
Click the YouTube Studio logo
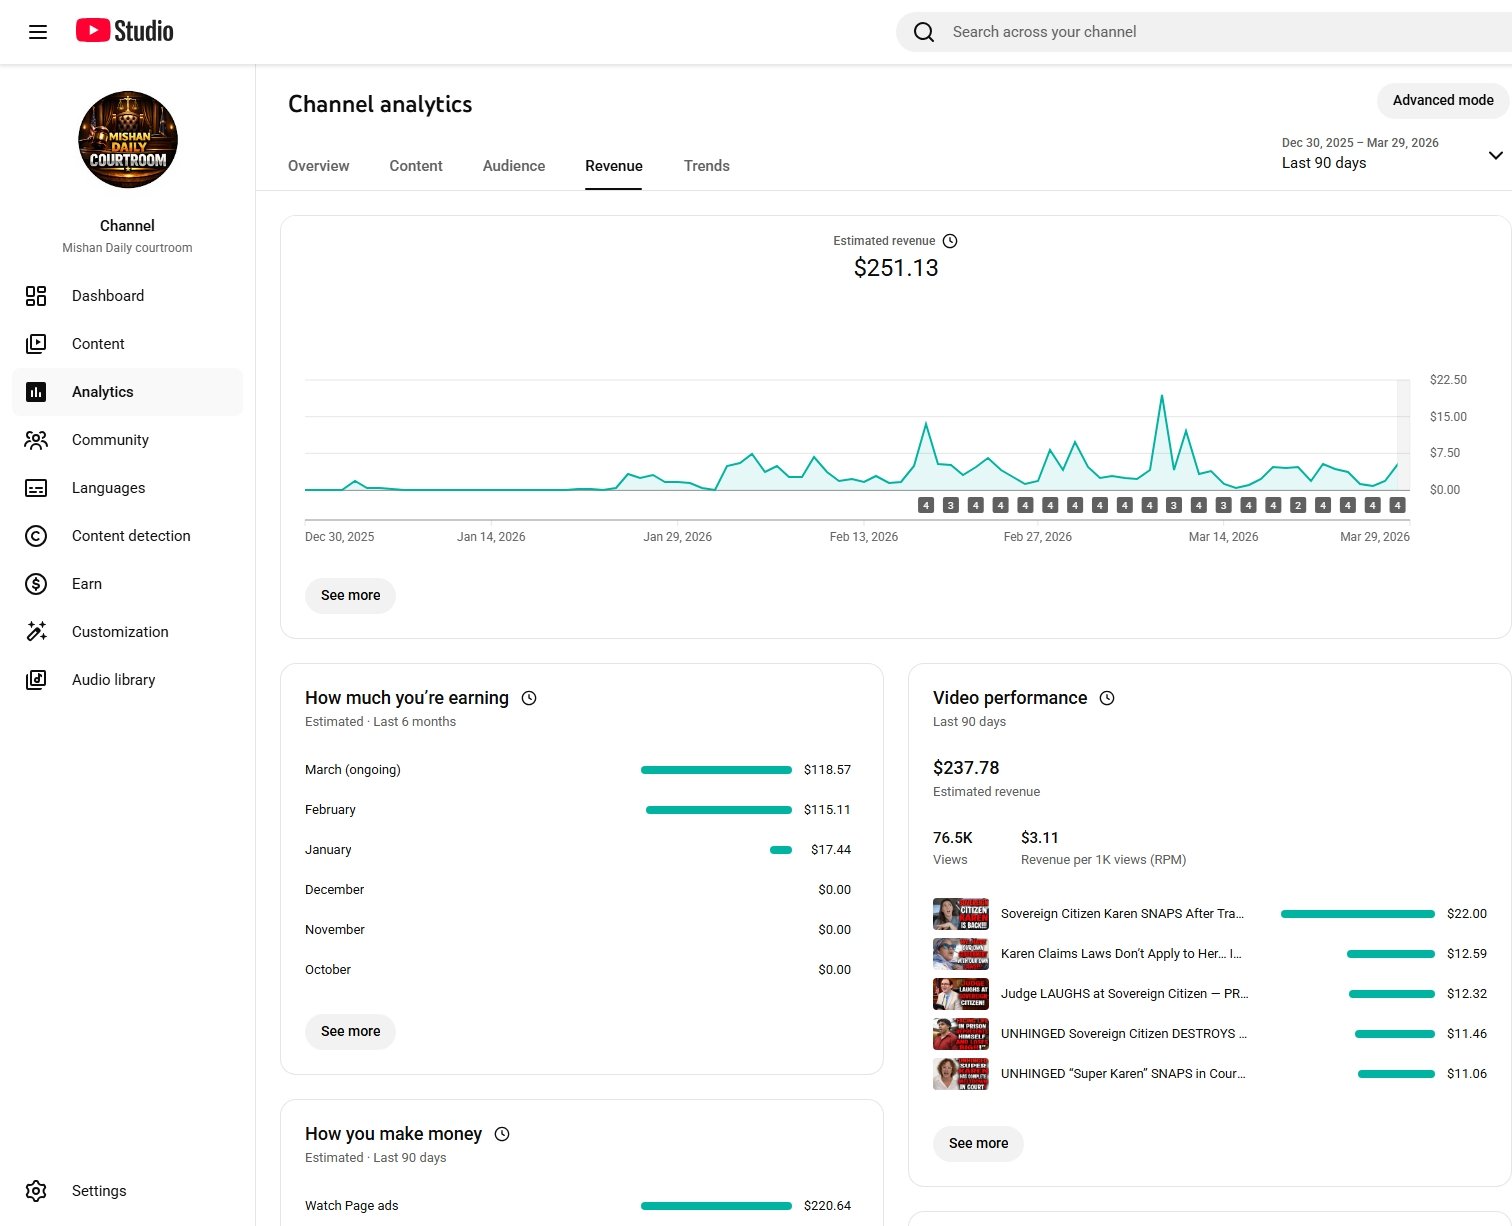[125, 31]
